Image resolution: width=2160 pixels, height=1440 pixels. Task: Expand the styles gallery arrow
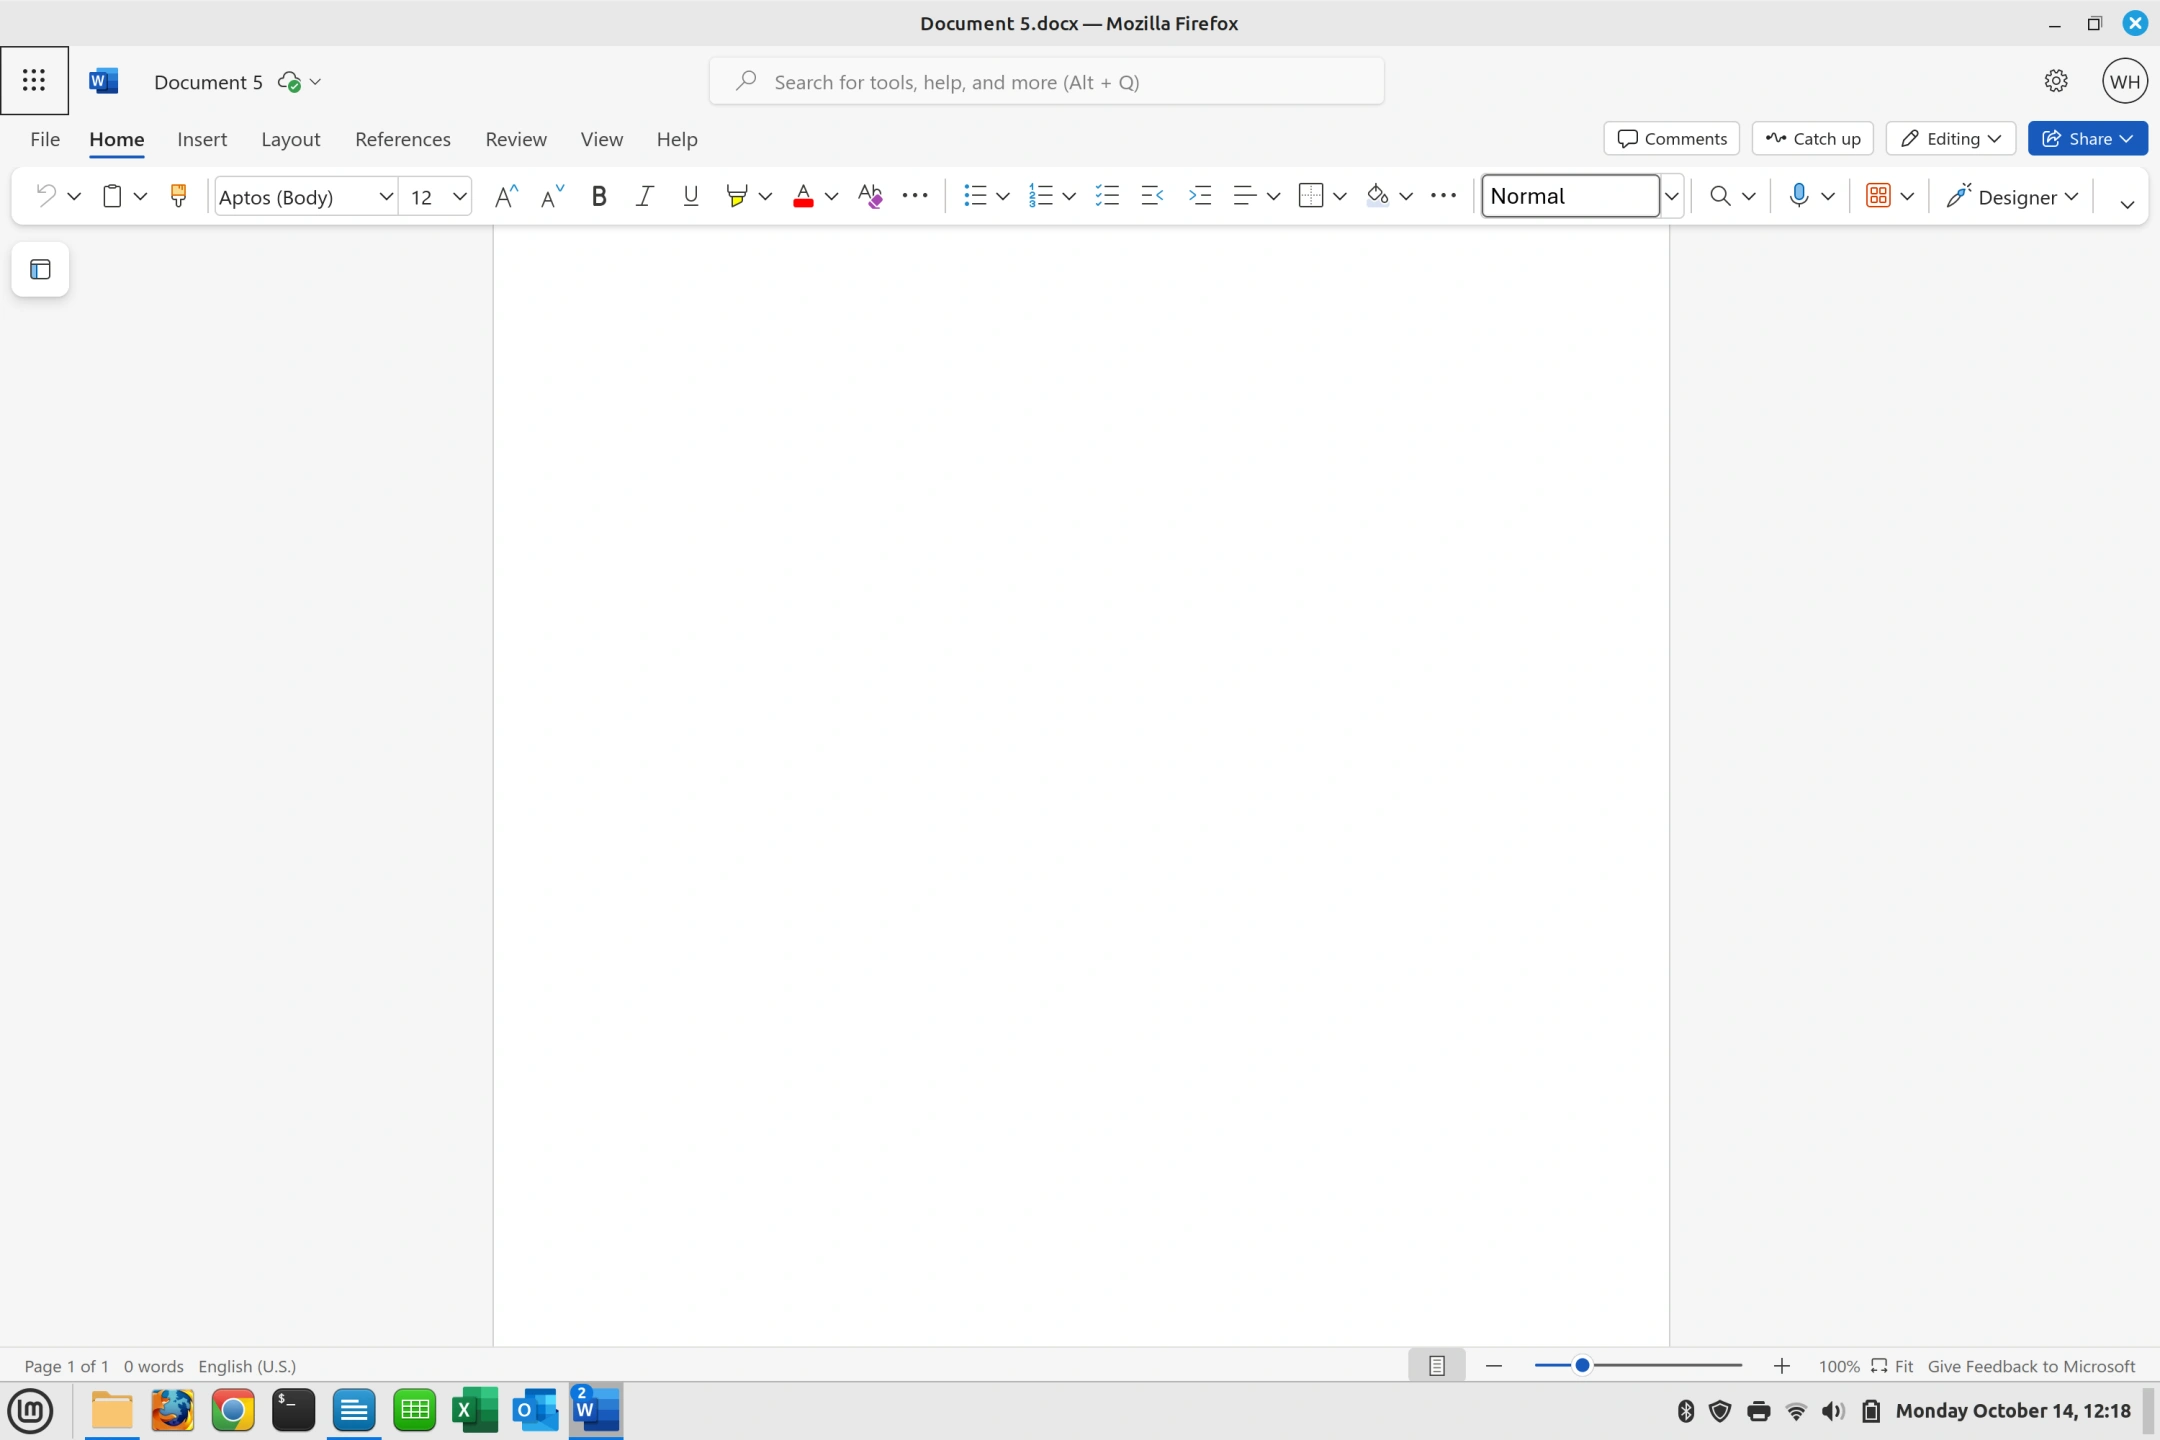1671,196
